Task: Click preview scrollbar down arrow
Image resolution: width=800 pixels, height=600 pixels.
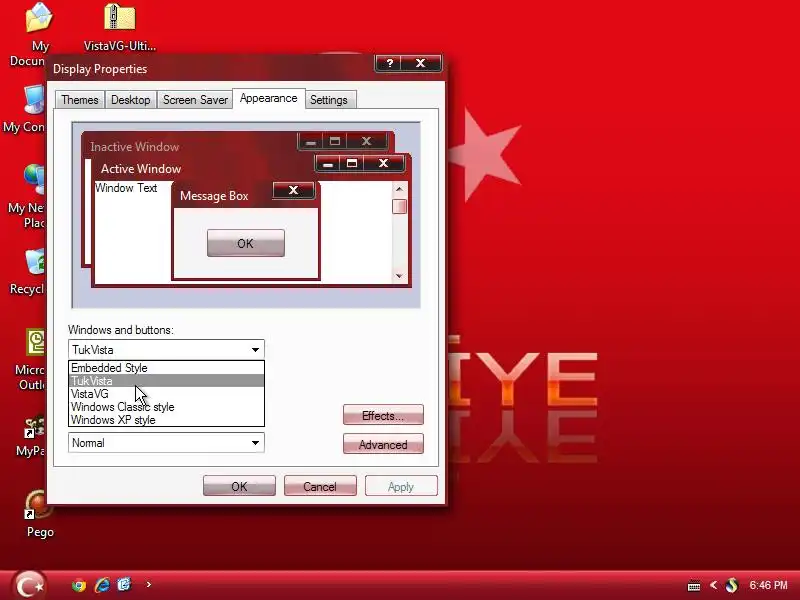Action: point(399,276)
